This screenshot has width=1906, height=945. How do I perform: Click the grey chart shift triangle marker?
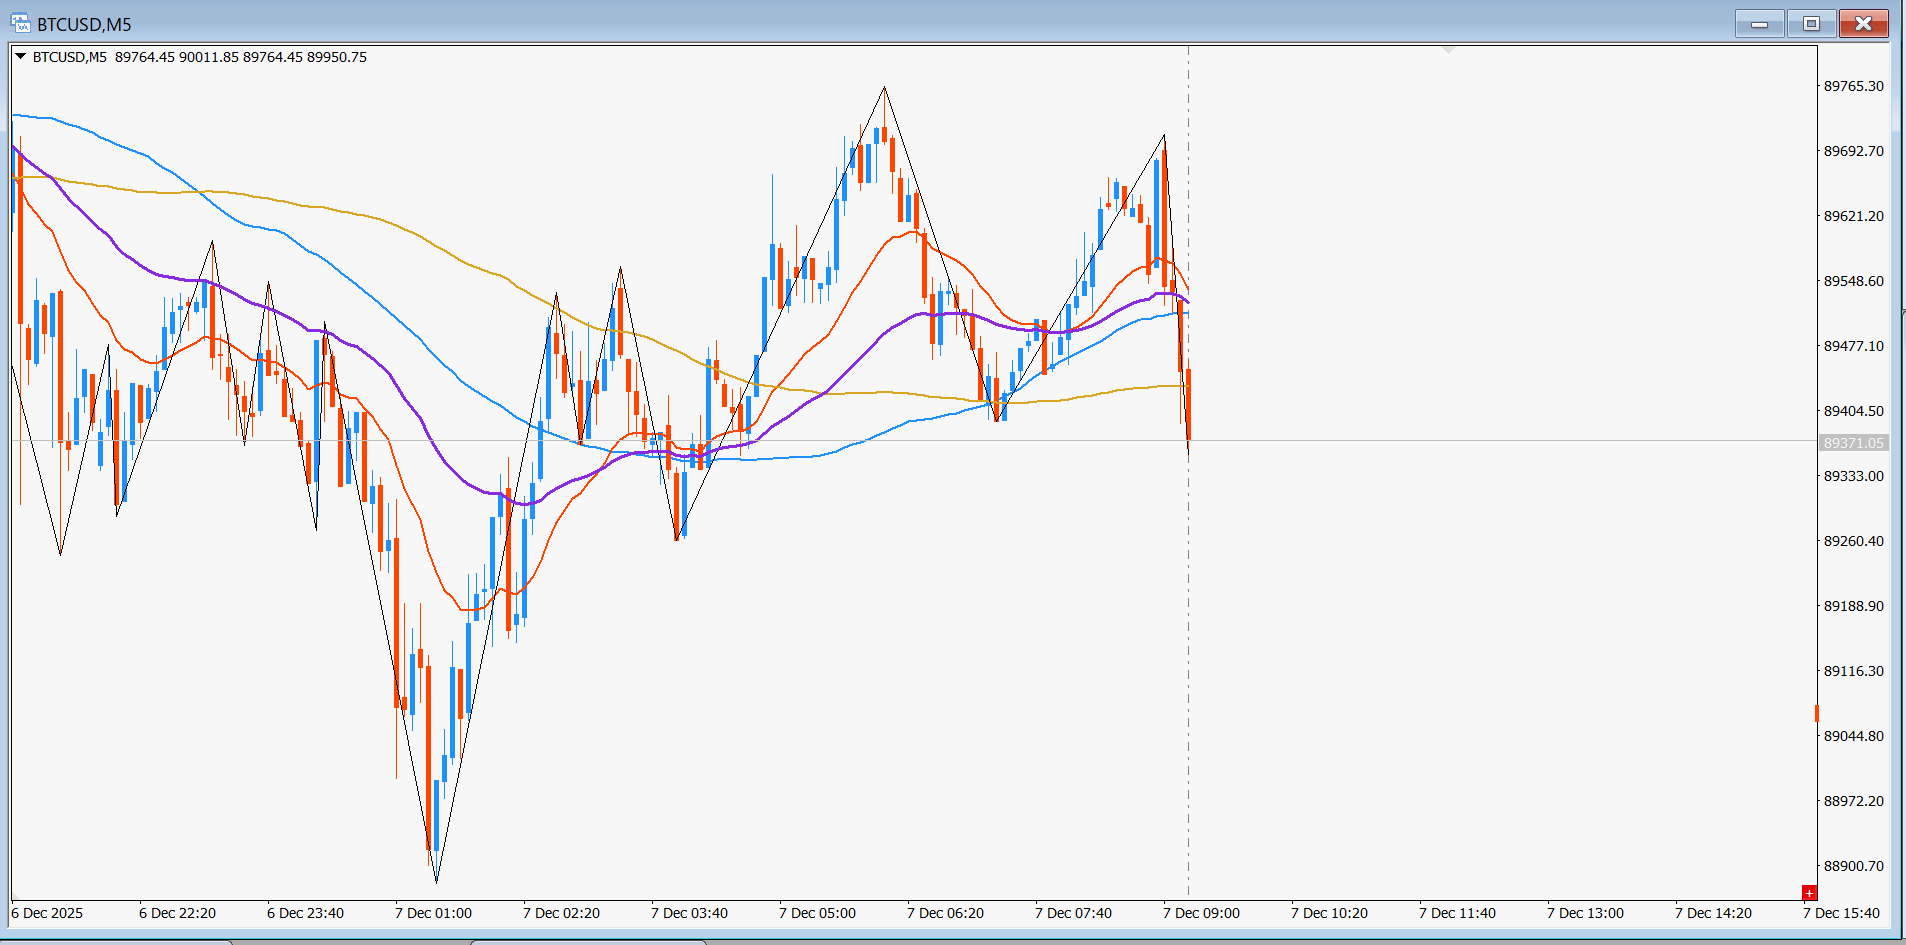(x=1448, y=49)
